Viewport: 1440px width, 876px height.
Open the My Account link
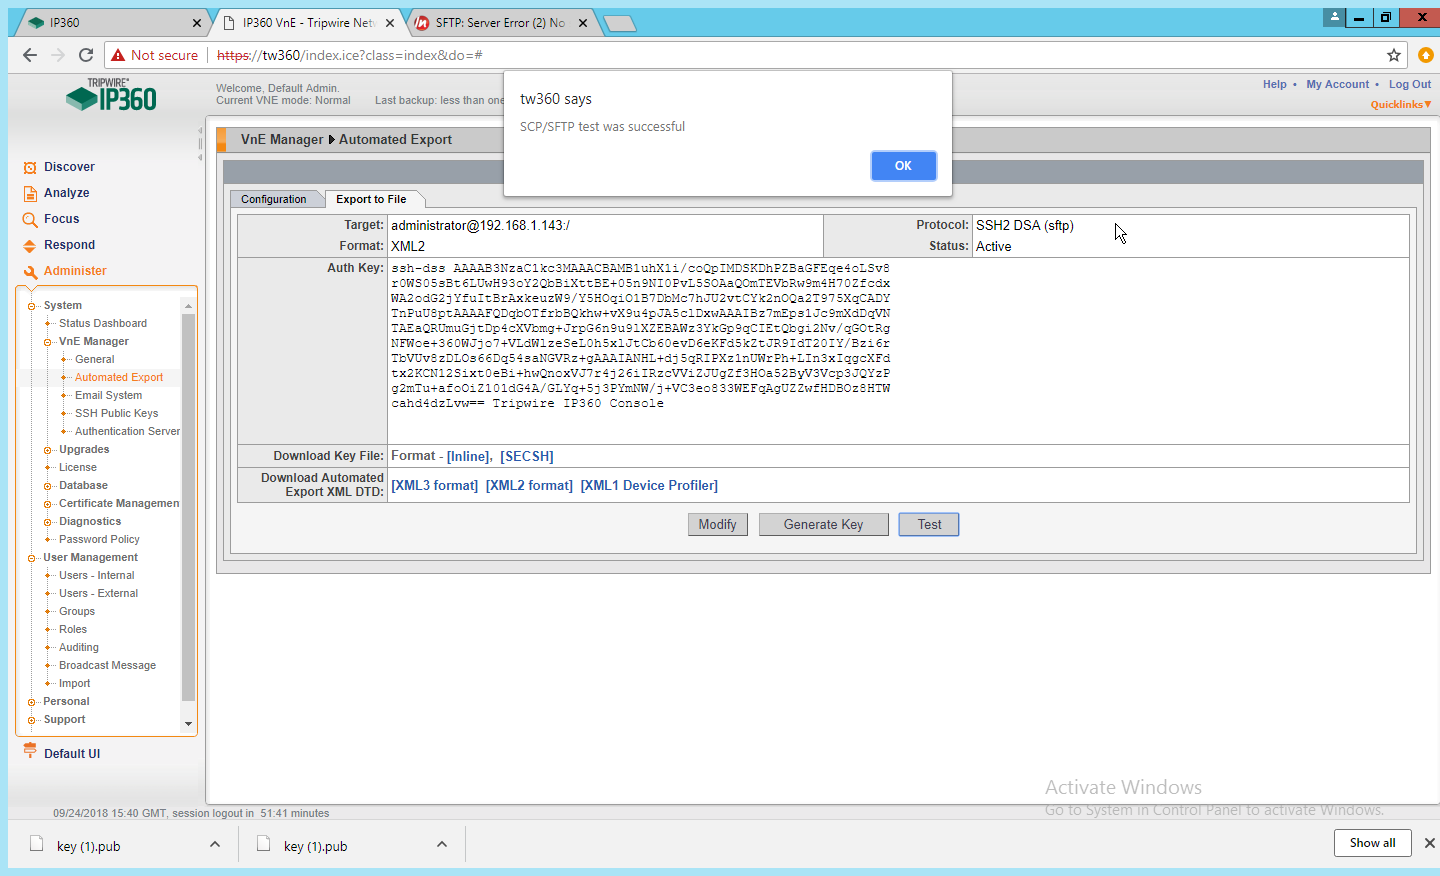[1337, 84]
